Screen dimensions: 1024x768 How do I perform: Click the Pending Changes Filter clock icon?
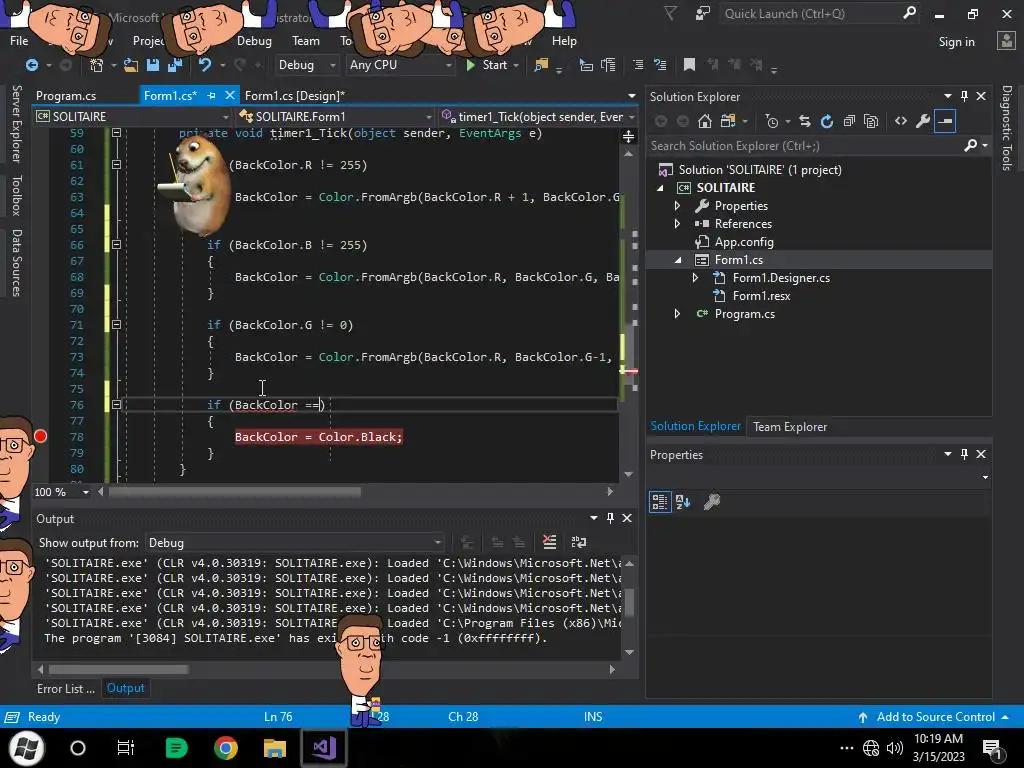[x=771, y=121]
